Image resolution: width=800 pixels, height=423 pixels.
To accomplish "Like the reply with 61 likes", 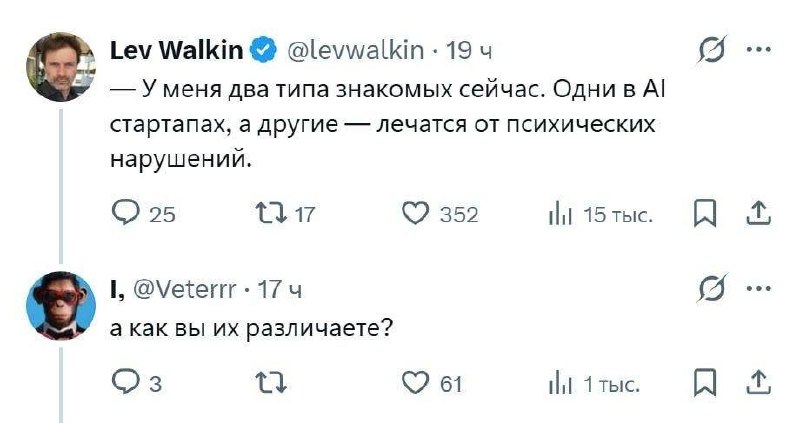I will pos(432,383).
